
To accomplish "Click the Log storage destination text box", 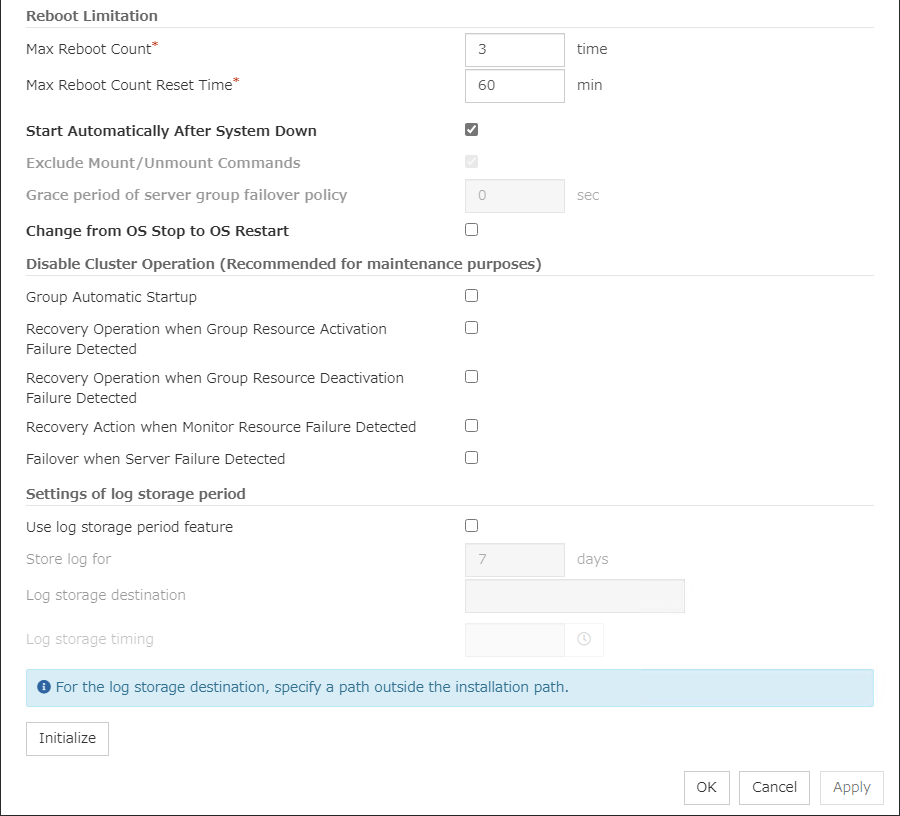I will click(x=575, y=596).
